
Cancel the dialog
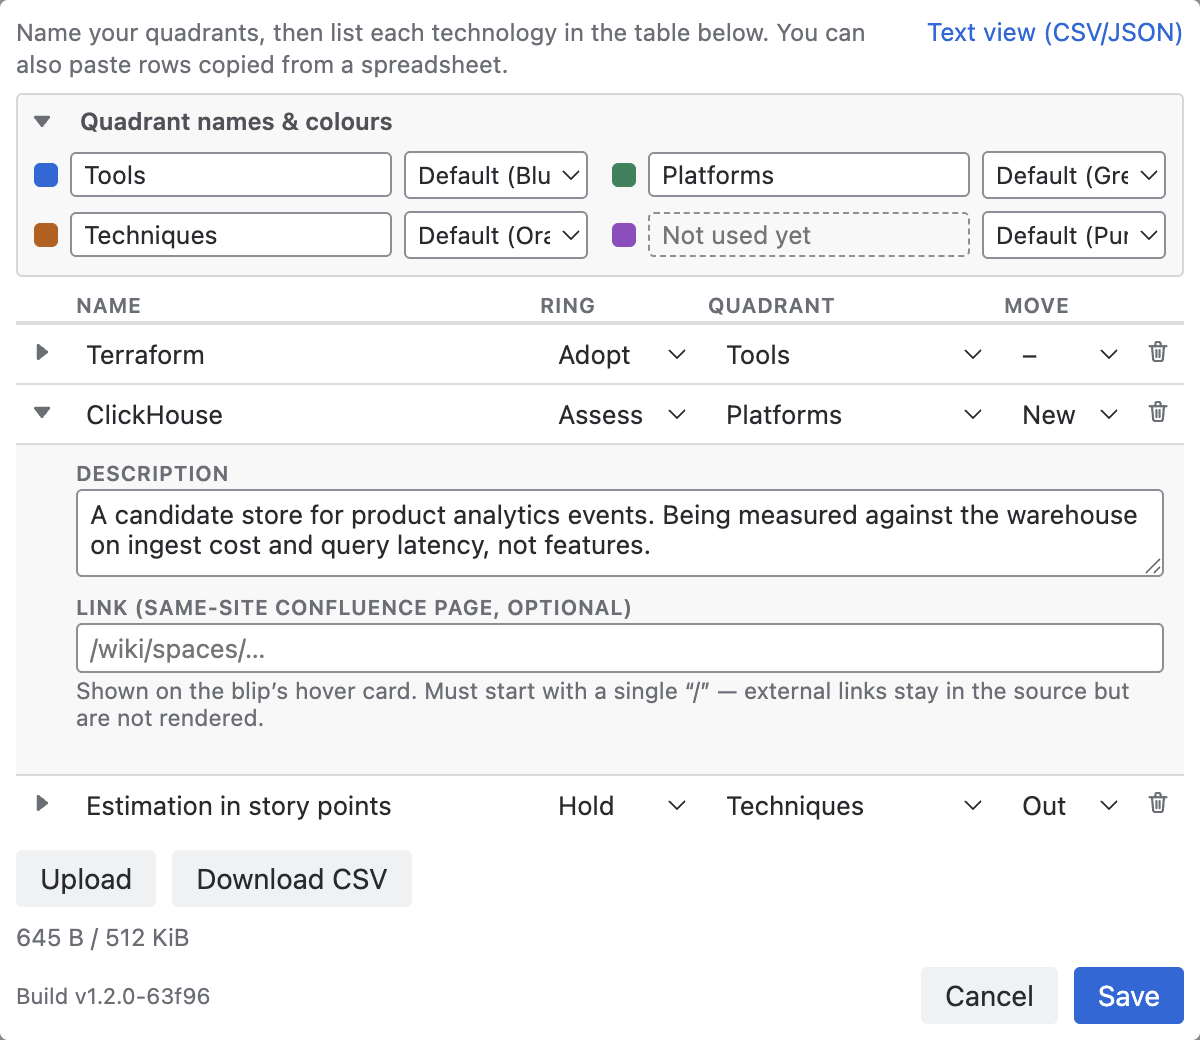(x=989, y=995)
